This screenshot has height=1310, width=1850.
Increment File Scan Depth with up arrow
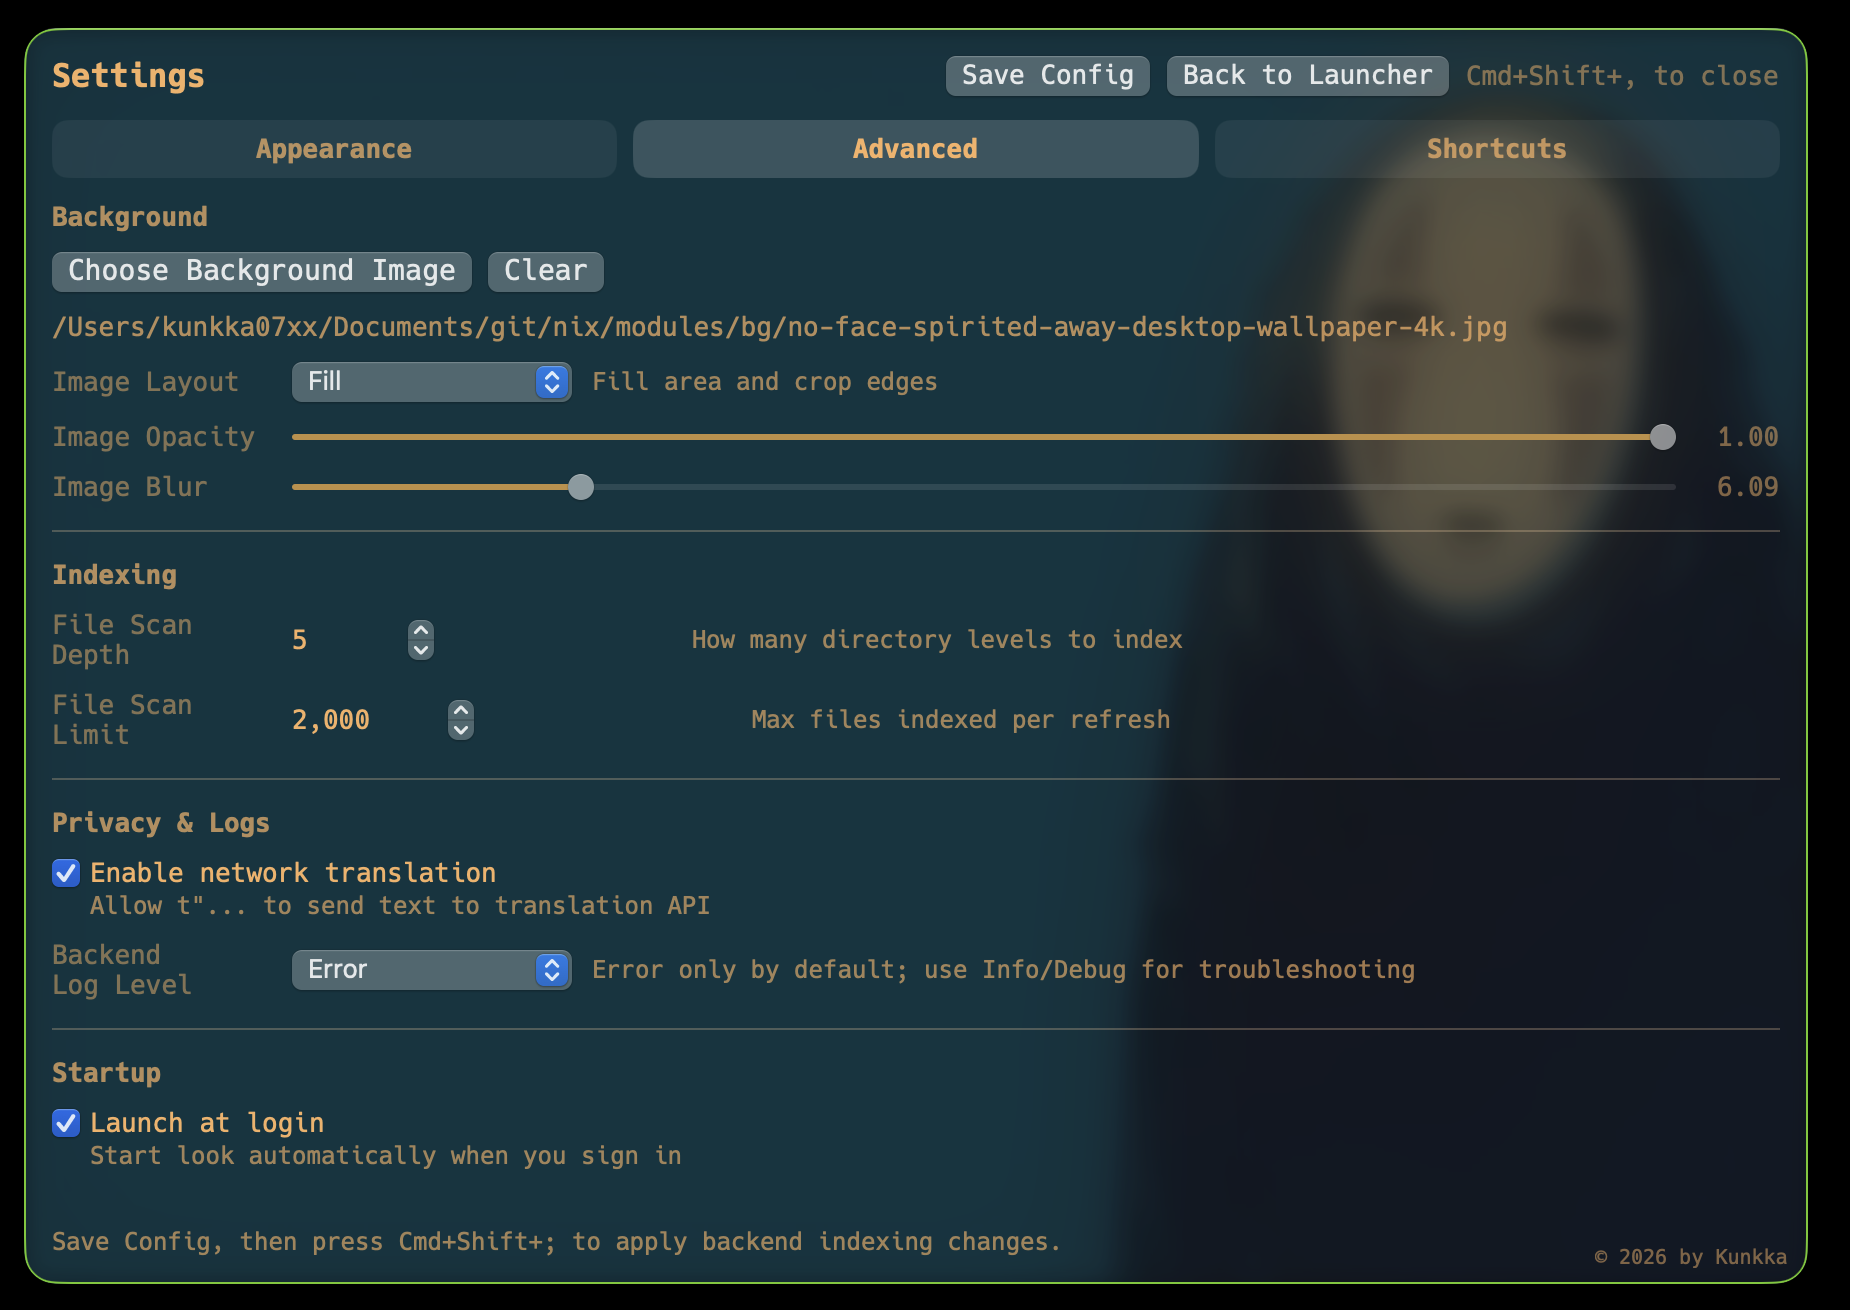click(x=421, y=629)
